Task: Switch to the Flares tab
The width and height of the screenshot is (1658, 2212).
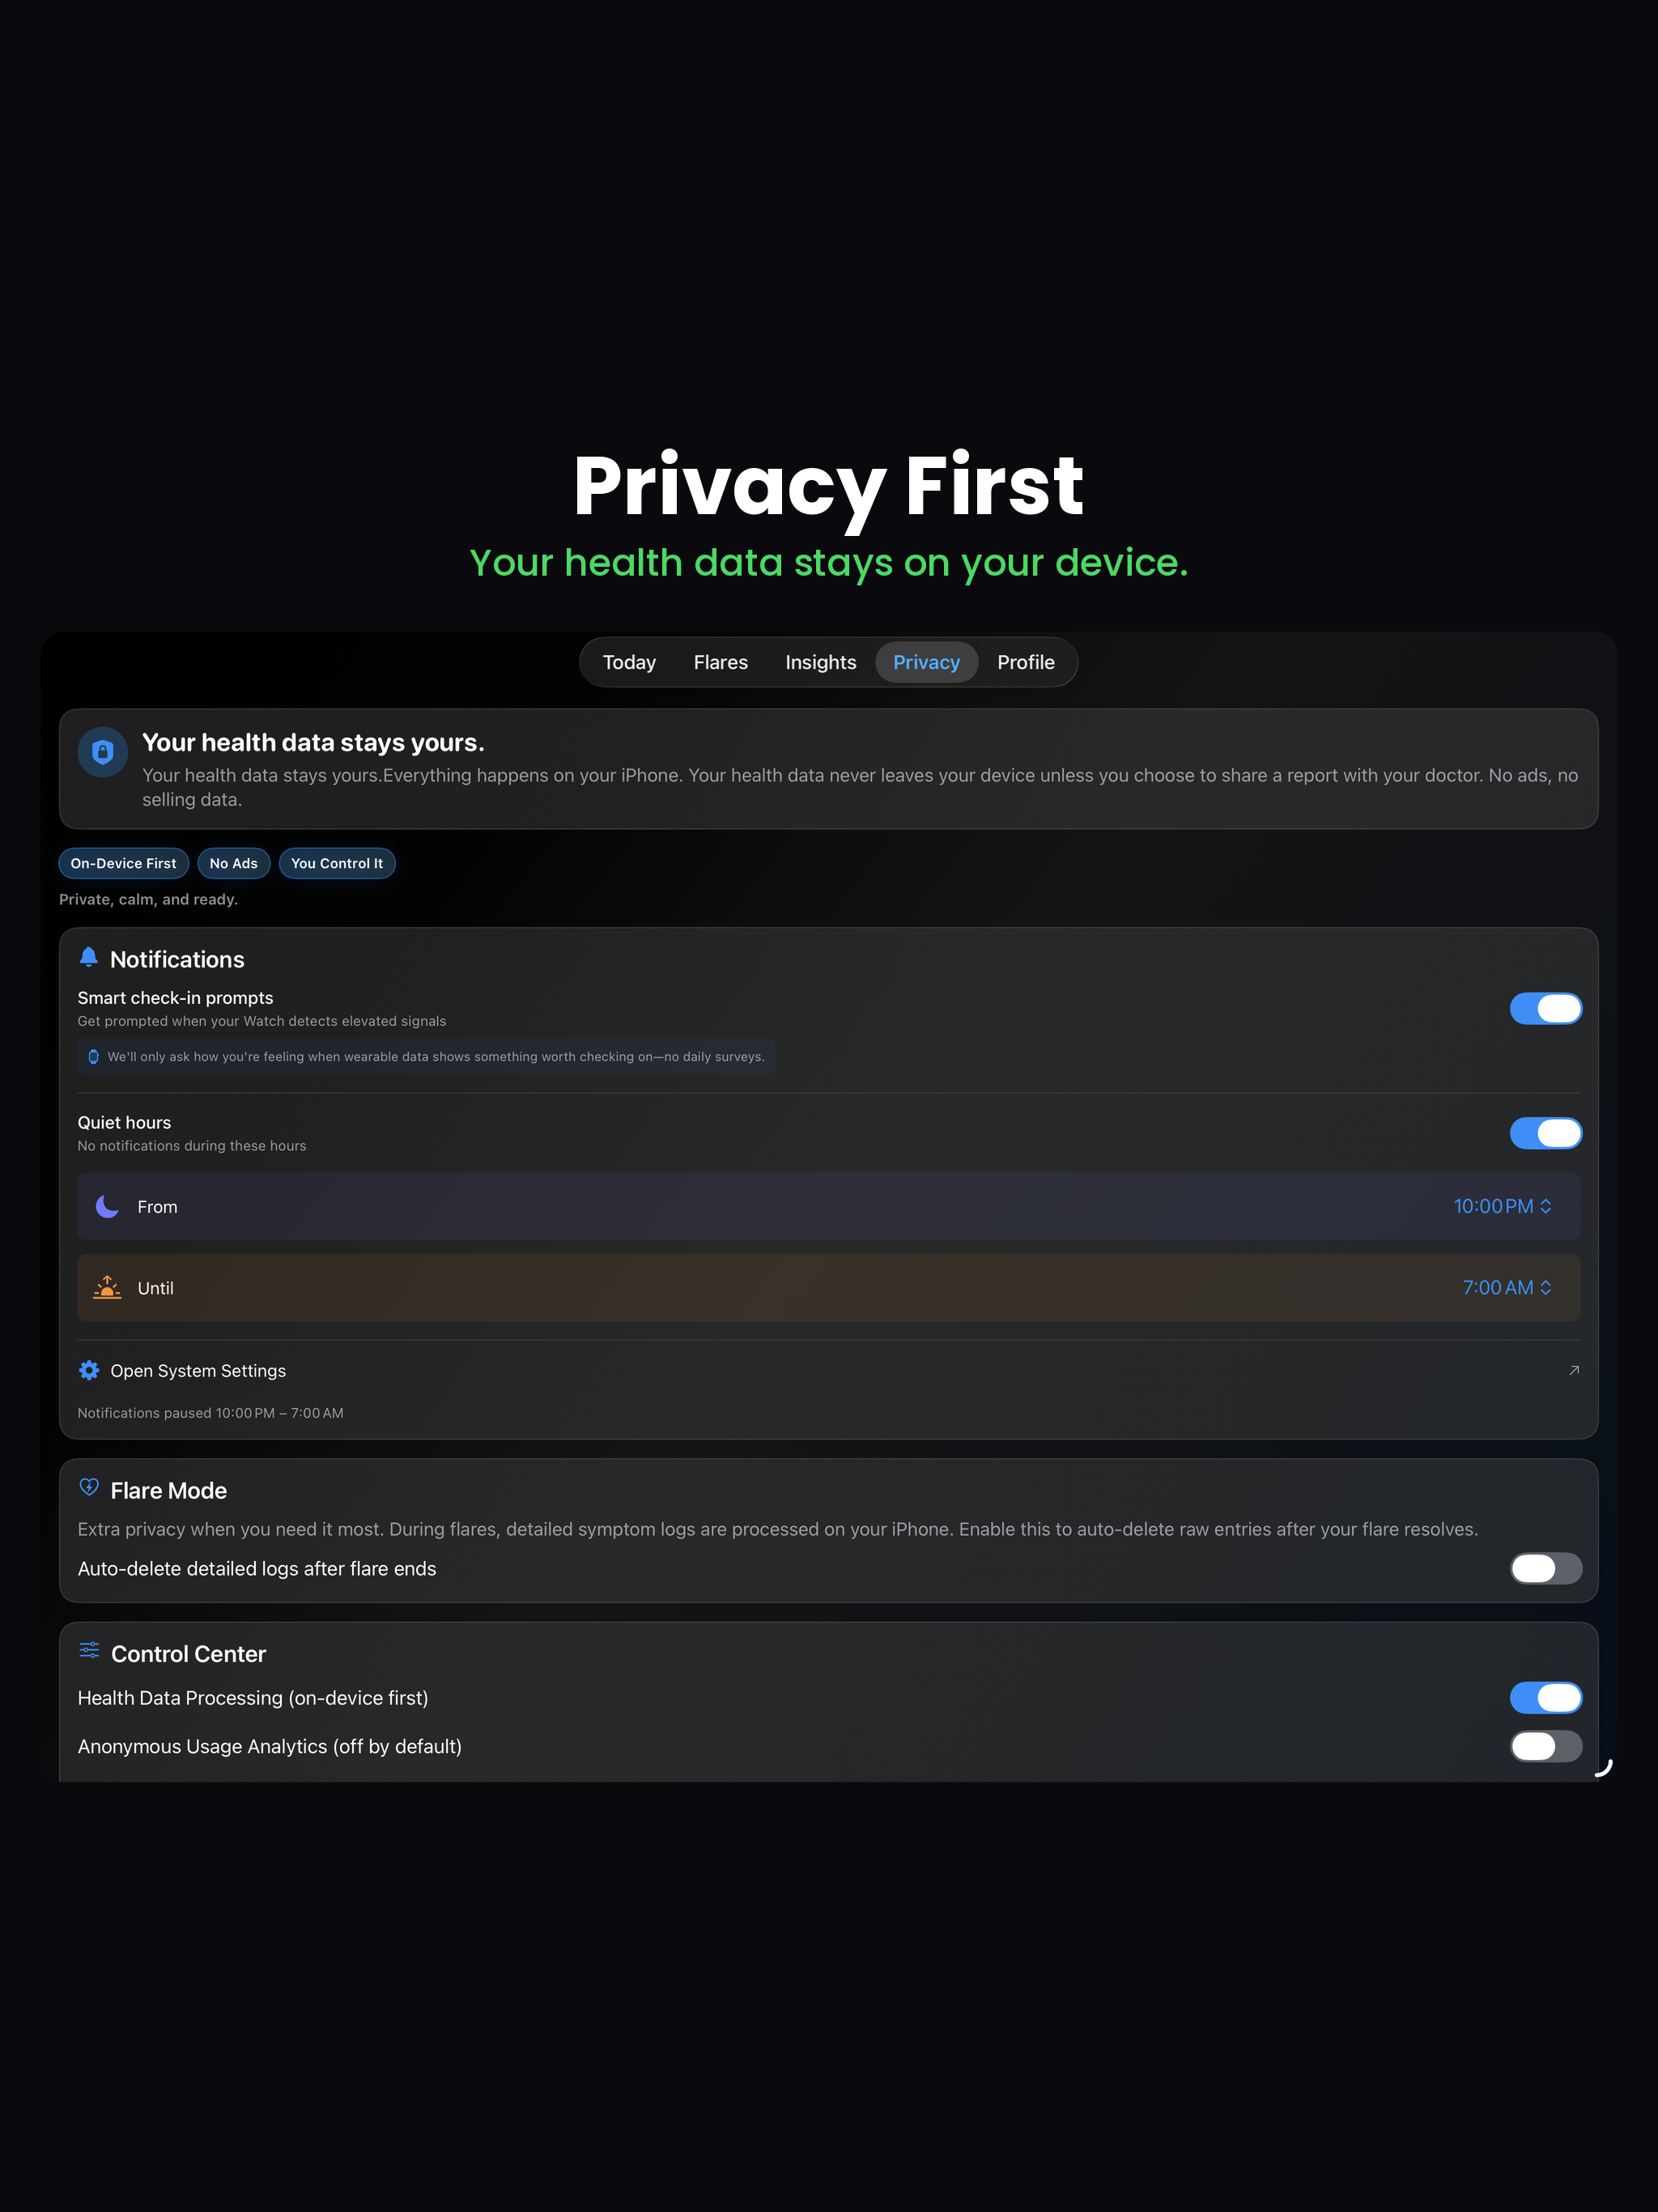Action: coord(720,662)
